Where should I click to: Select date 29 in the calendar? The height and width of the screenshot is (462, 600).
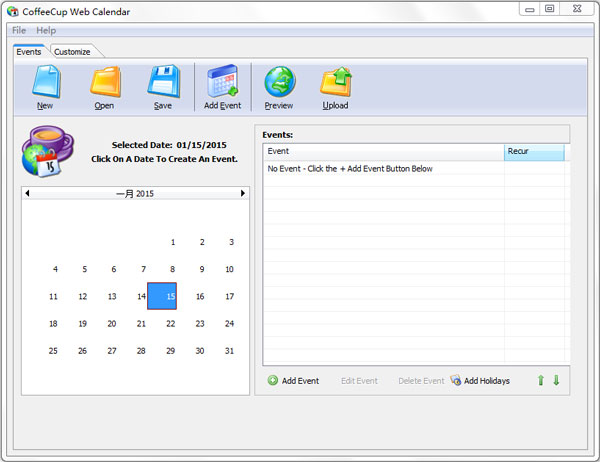(171, 351)
